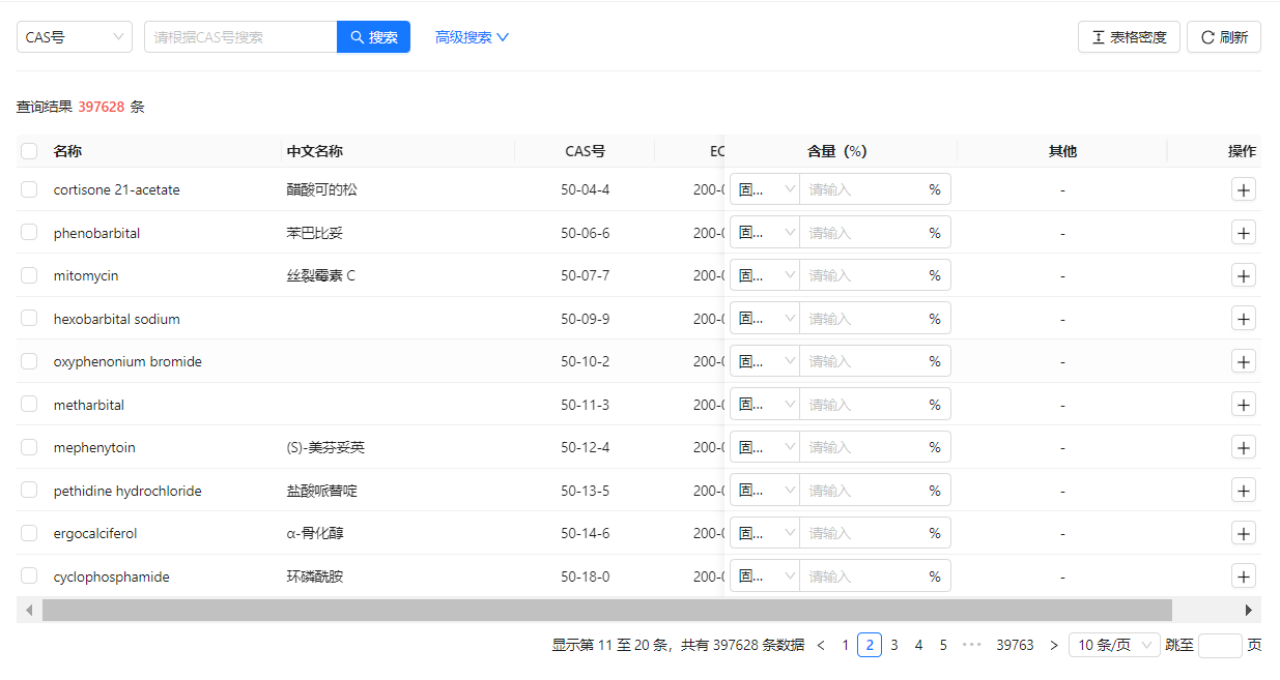Tick the checkbox for pethidine hydrochloride
The image size is (1280, 680).
tap(29, 491)
